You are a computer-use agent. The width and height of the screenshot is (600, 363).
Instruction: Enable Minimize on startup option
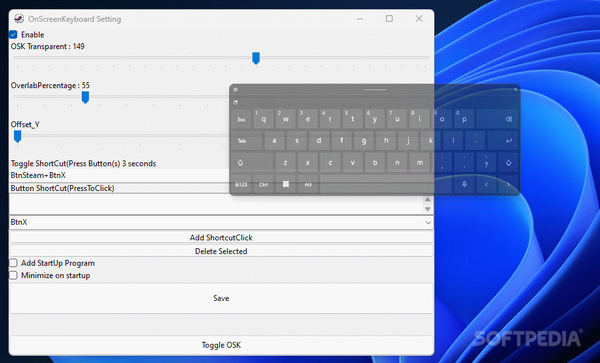[x=13, y=275]
